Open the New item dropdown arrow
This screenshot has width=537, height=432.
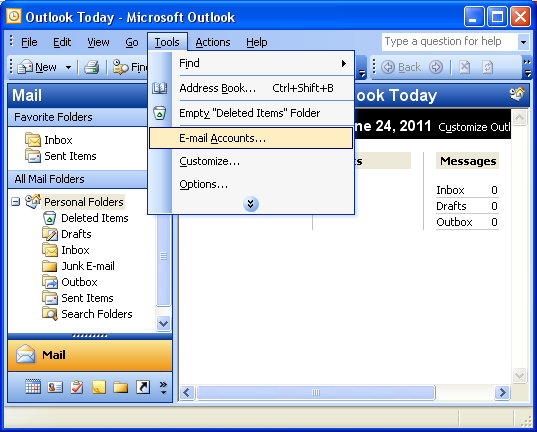click(x=68, y=67)
